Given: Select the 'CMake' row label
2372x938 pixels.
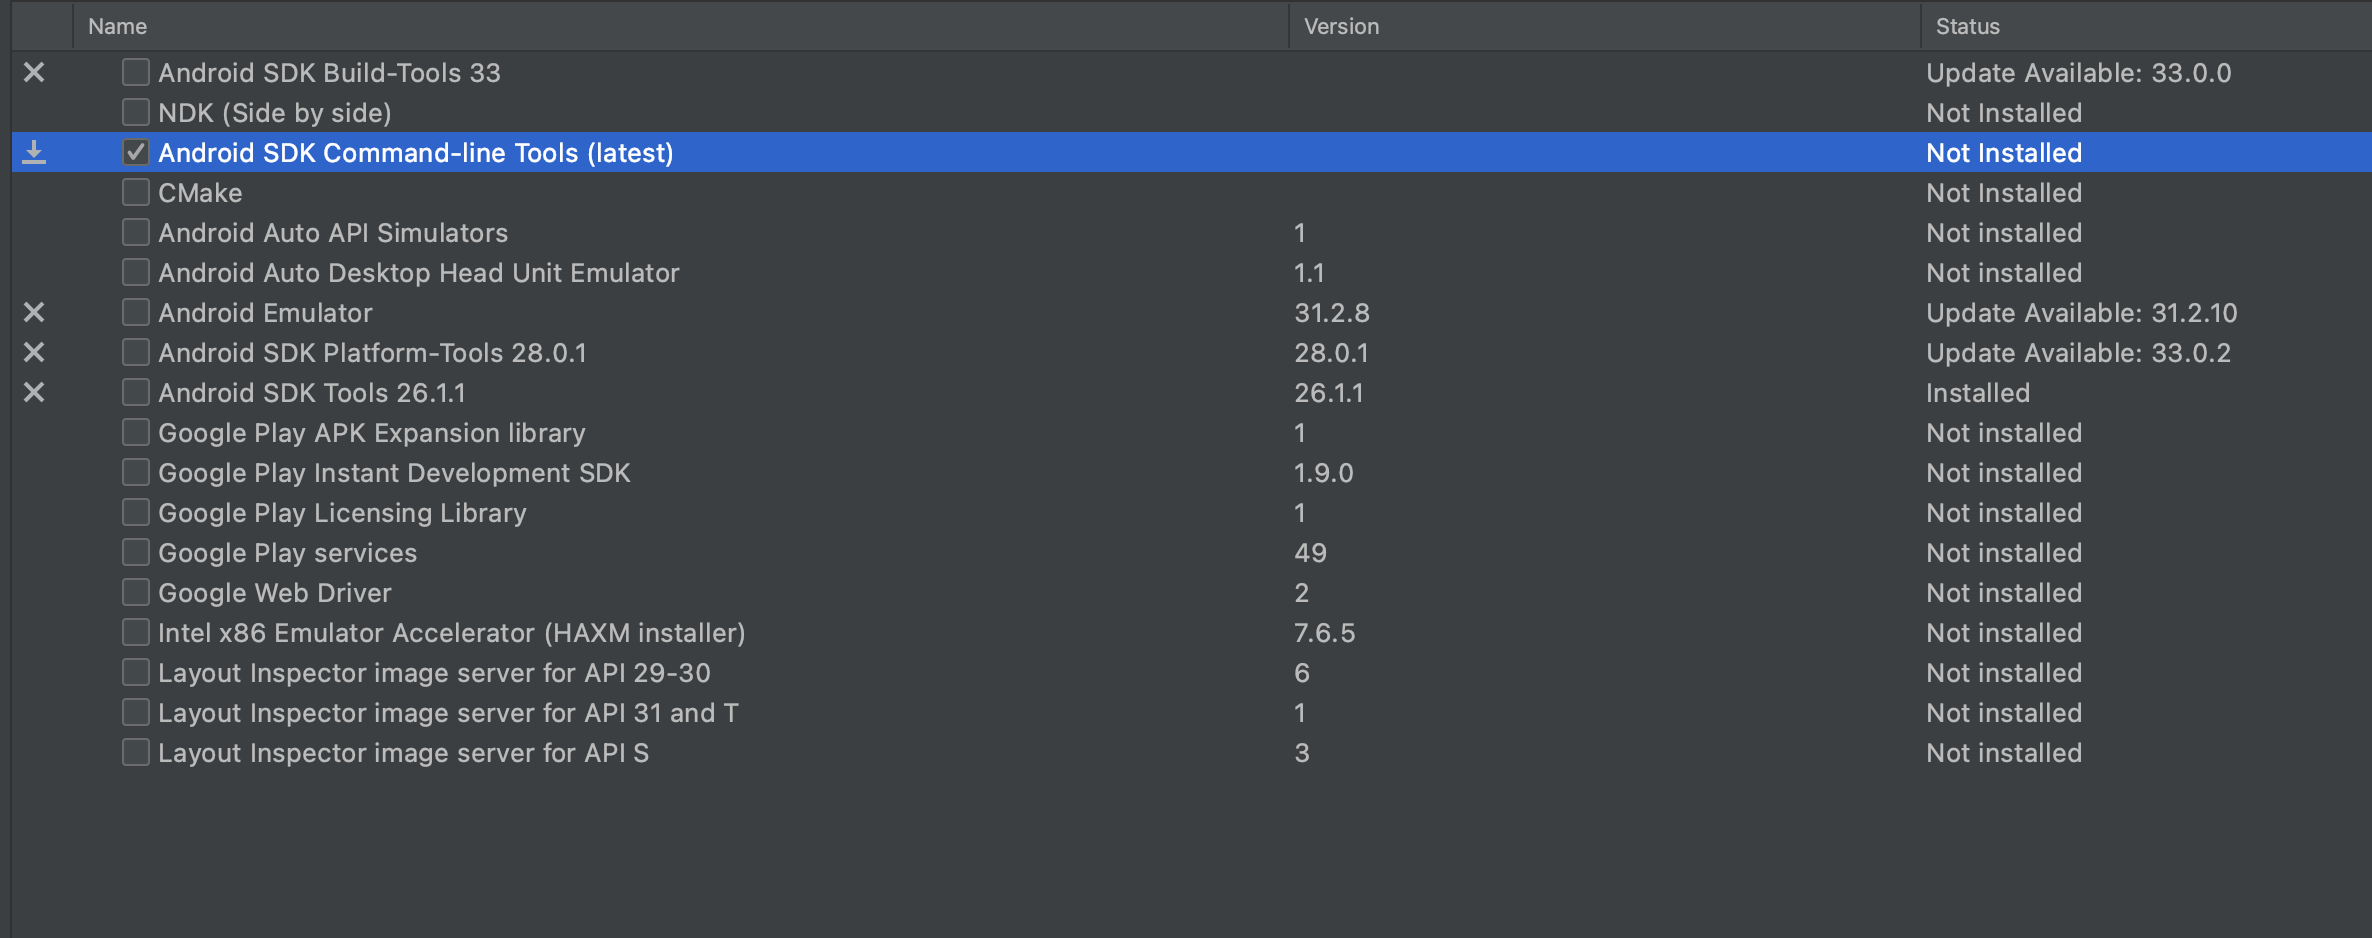Looking at the screenshot, I should tap(200, 193).
